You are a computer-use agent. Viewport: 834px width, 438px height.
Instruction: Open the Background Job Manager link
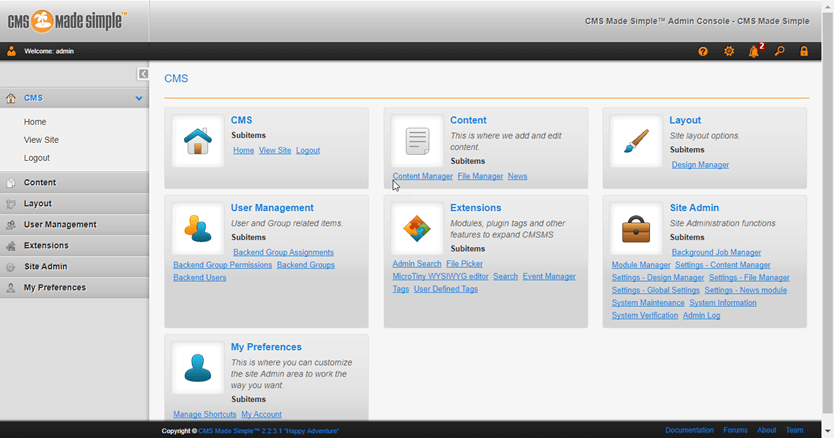click(x=716, y=252)
